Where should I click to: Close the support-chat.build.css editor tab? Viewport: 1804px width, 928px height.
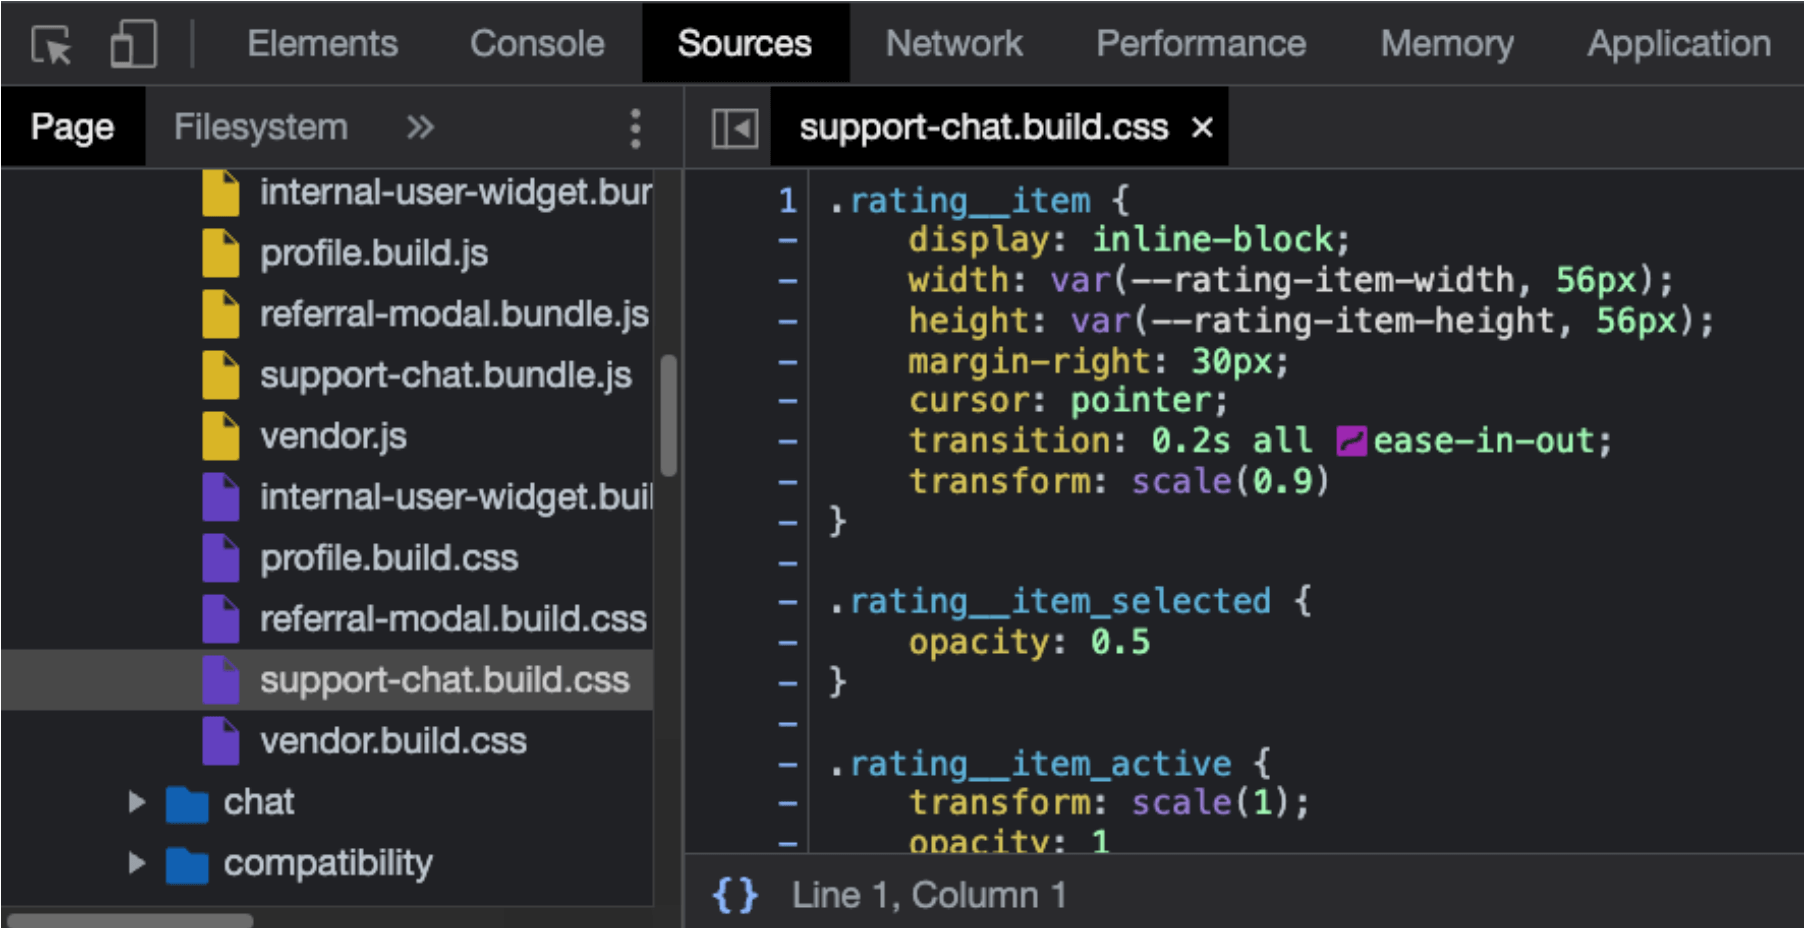1202,128
